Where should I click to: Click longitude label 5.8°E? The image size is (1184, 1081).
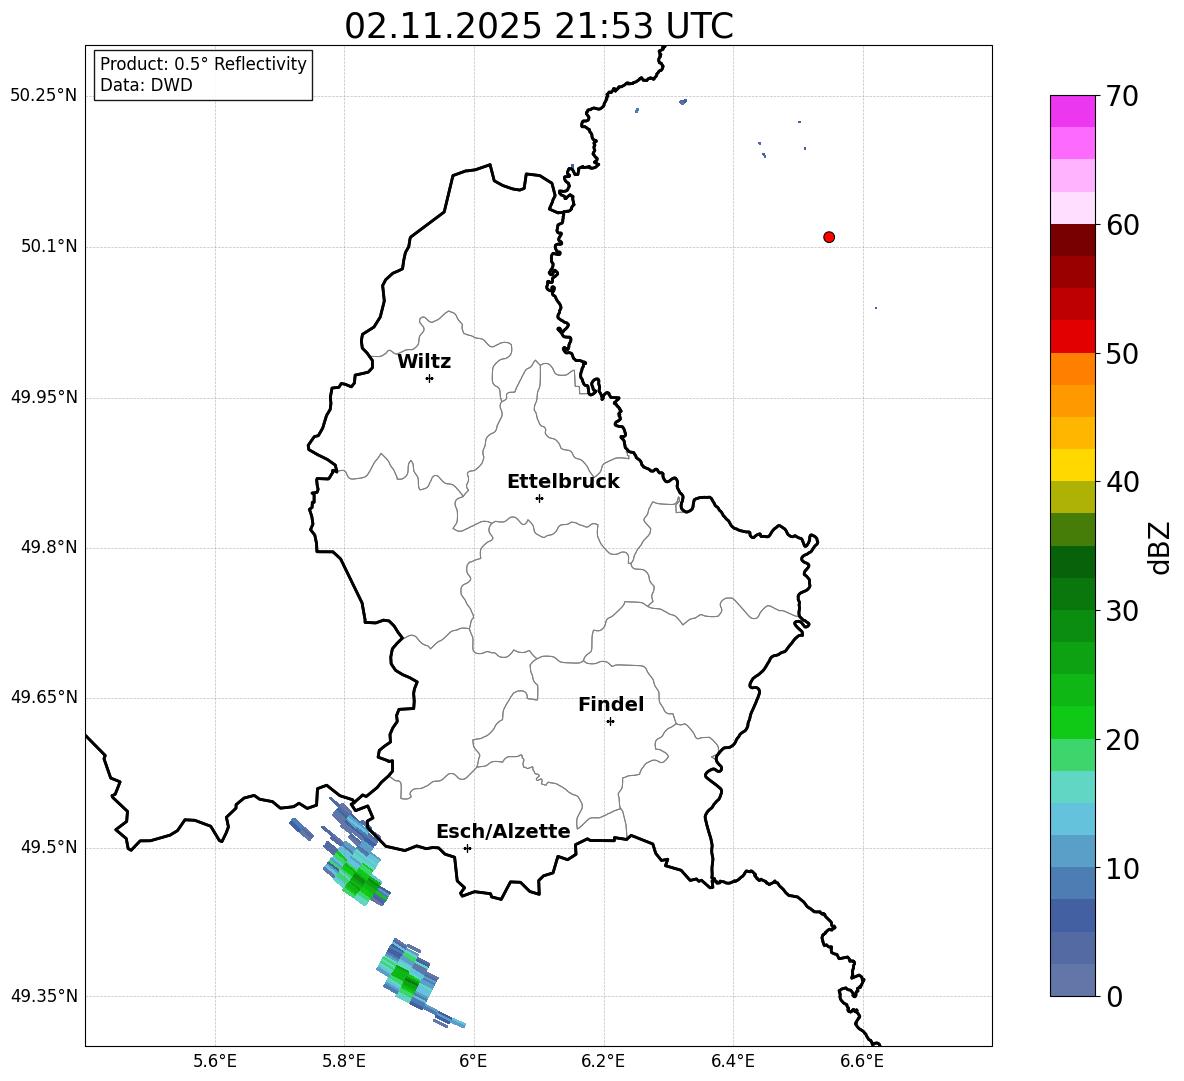pyautogui.click(x=344, y=1061)
